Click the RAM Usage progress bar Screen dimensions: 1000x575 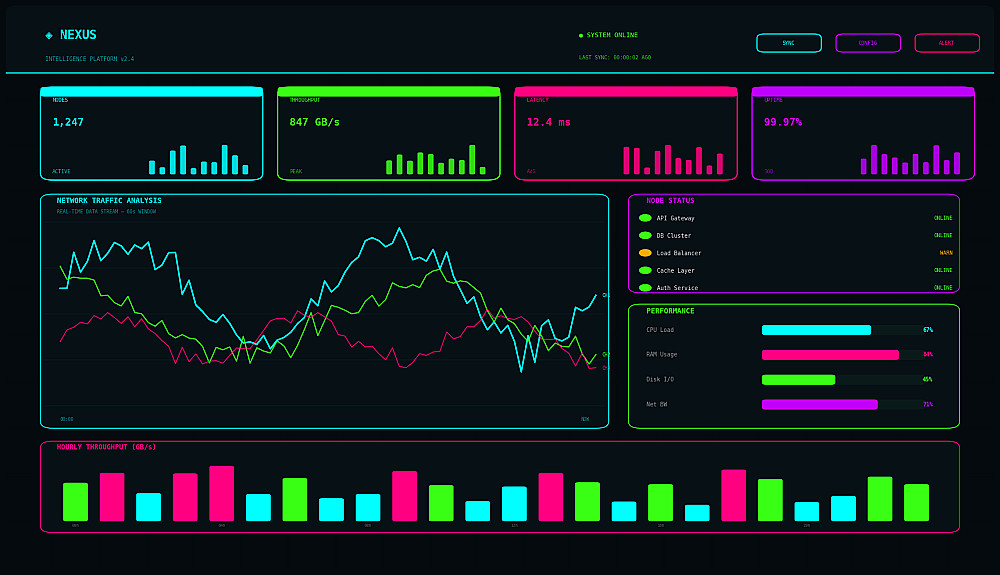click(x=842, y=354)
